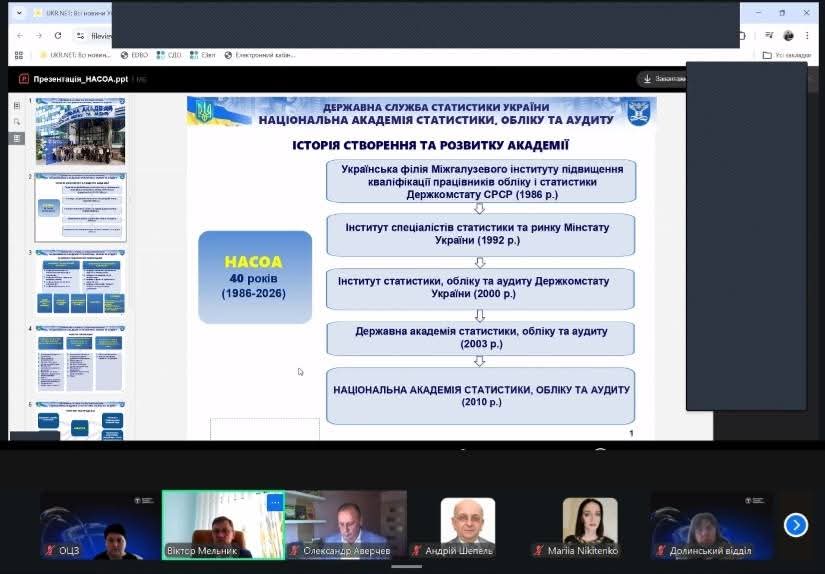
Task: Click the browser back arrow
Action: tap(20, 35)
